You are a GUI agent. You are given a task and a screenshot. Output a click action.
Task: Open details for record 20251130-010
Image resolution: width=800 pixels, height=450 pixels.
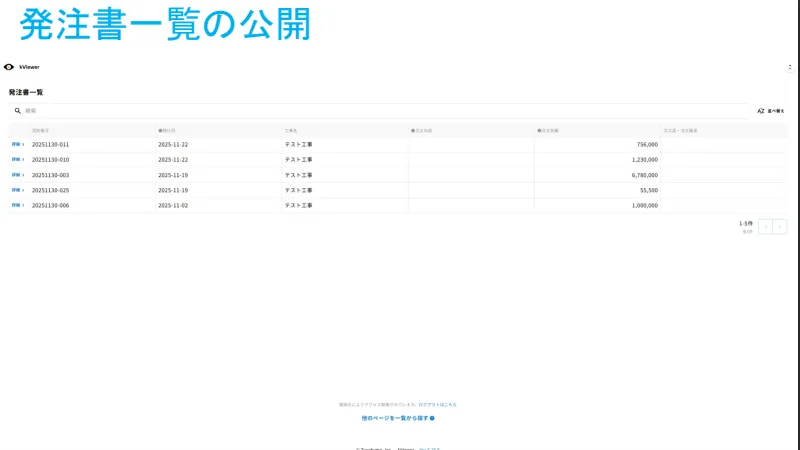pos(17,159)
